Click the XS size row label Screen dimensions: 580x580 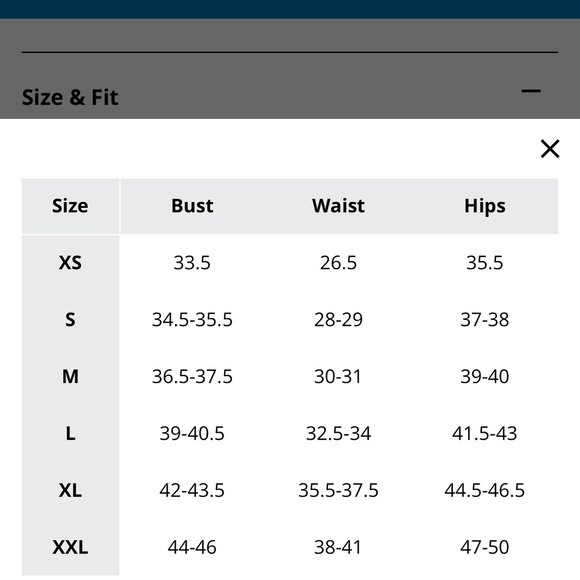[70, 263]
